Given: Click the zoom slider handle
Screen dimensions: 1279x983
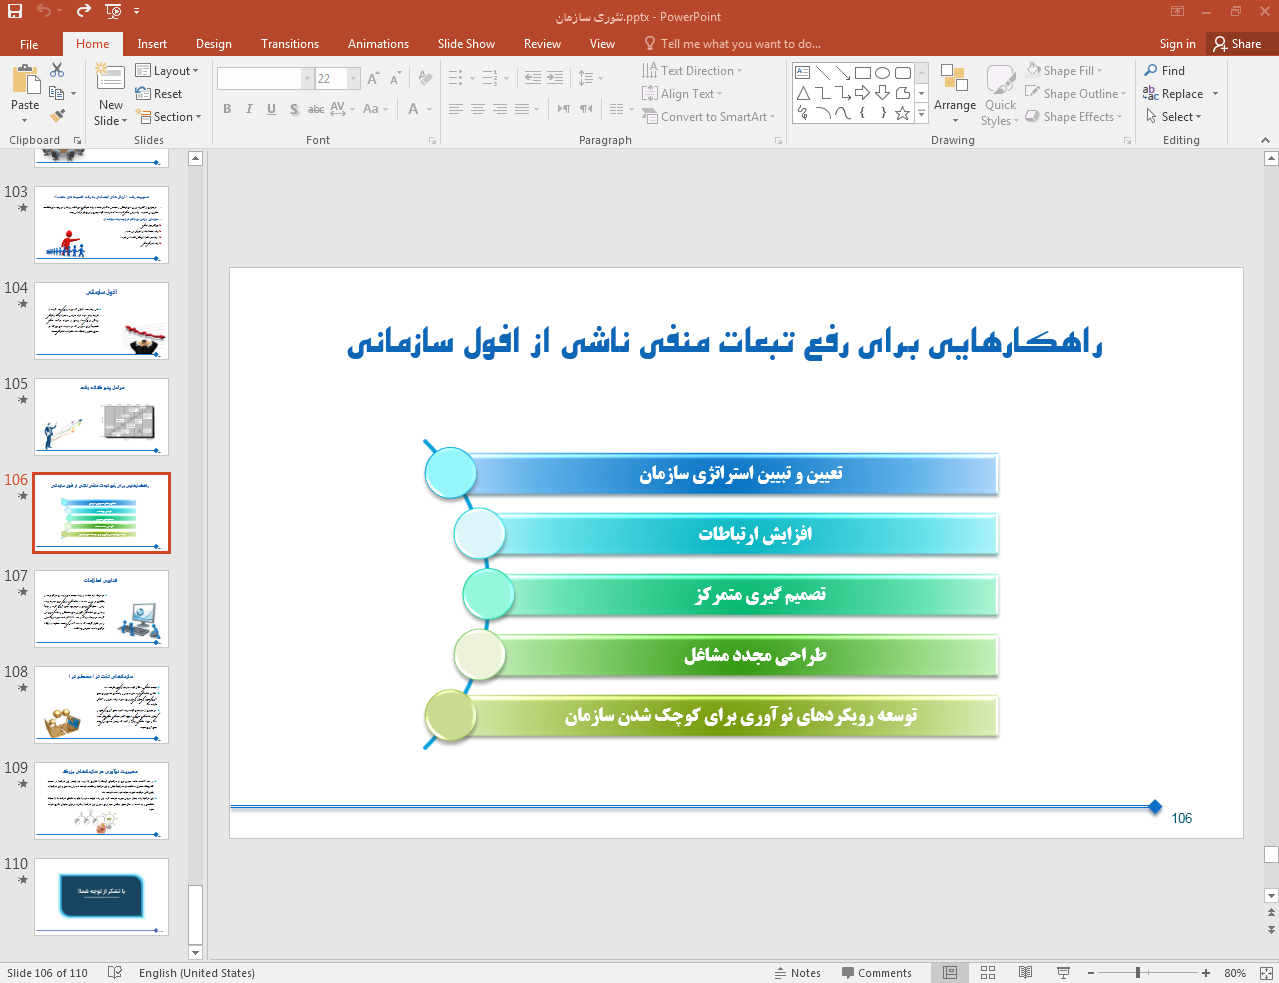Looking at the screenshot, I should tap(1138, 973).
